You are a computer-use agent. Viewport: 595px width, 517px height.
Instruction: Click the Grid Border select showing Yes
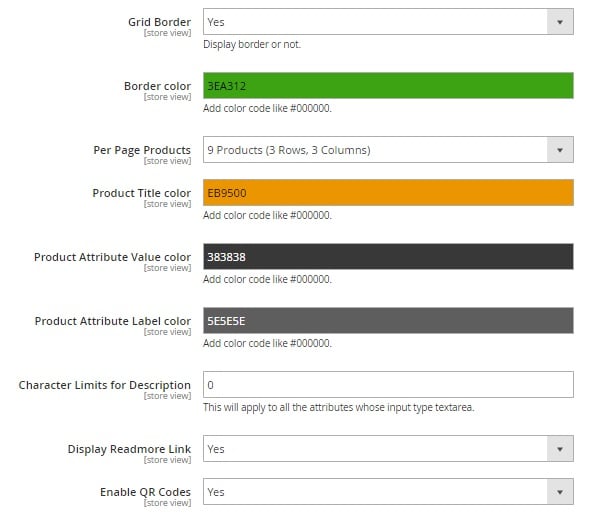coord(388,22)
